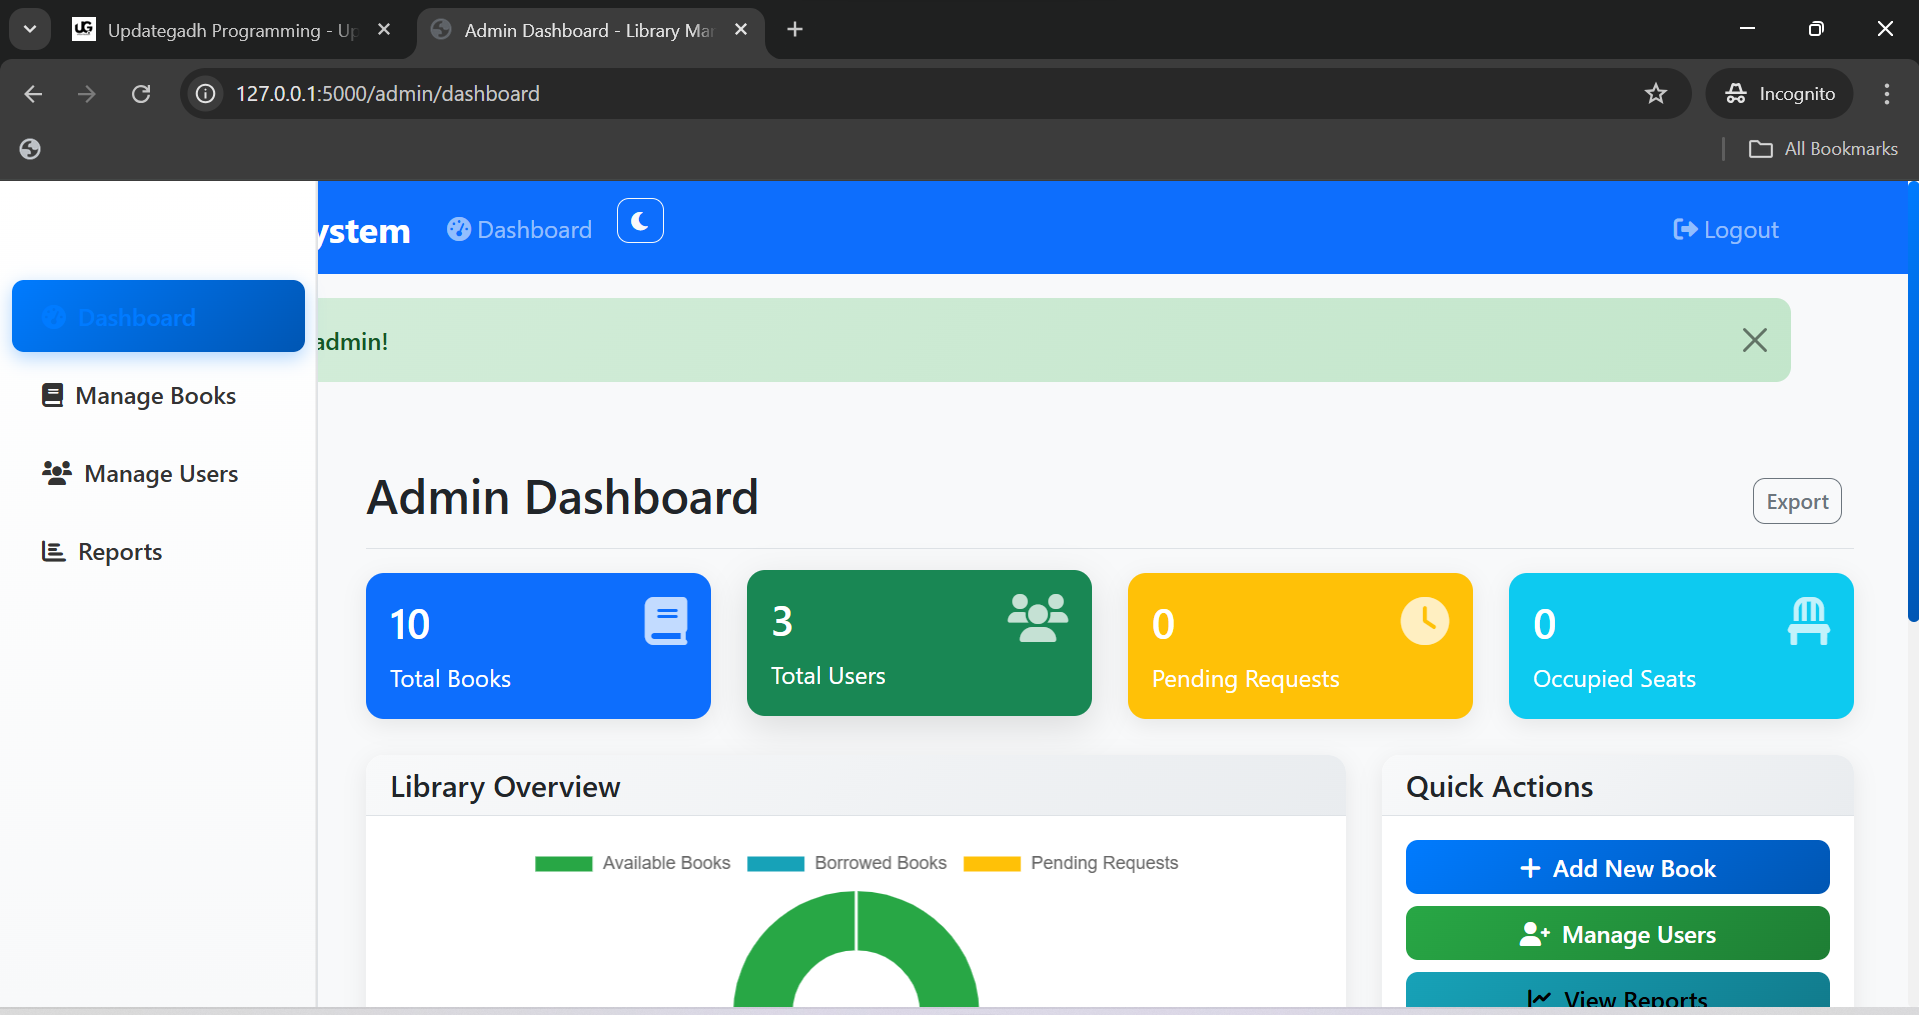This screenshot has width=1919, height=1015.
Task: Click the Export button
Action: (1797, 501)
